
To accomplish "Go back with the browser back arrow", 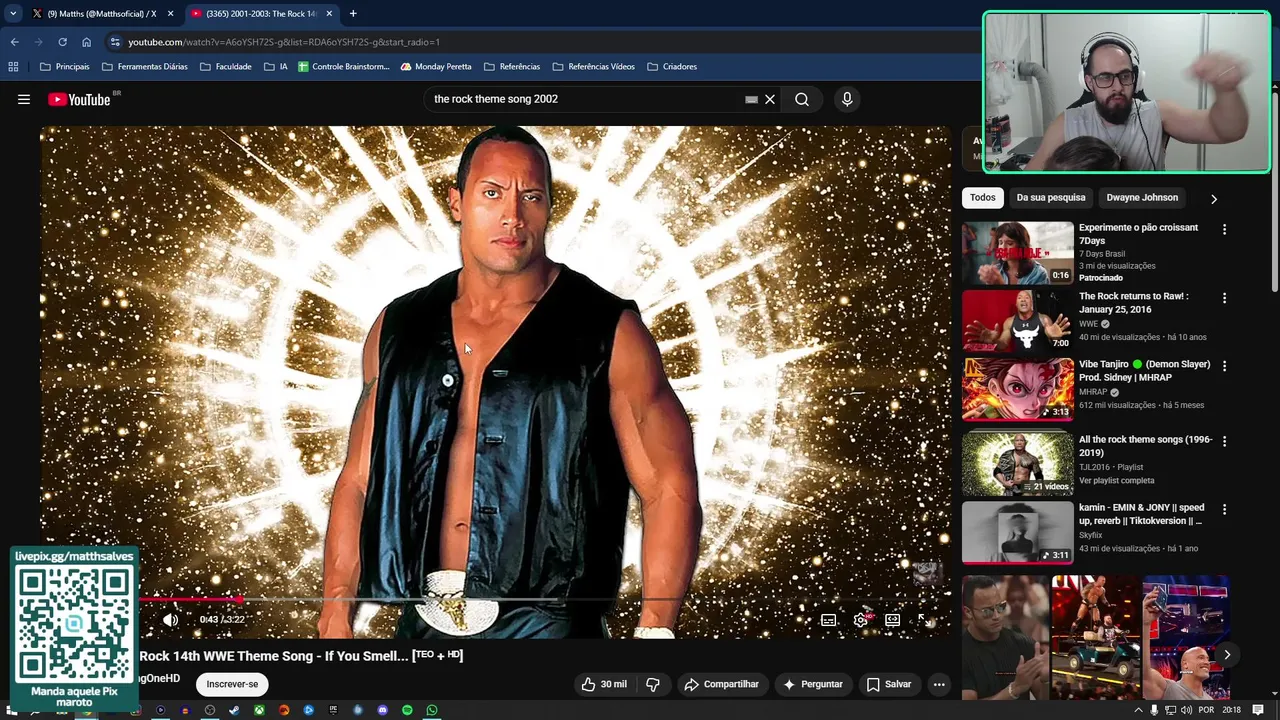I will 14,42.
